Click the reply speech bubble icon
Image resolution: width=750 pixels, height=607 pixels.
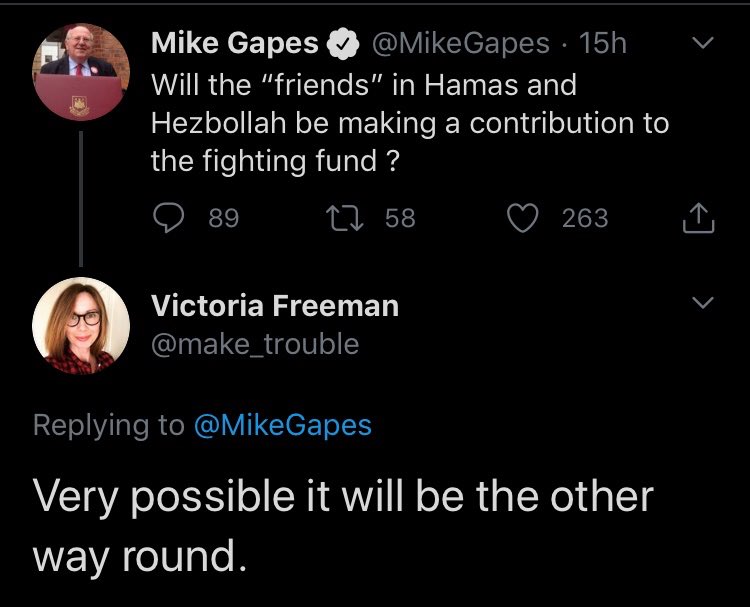coord(168,218)
